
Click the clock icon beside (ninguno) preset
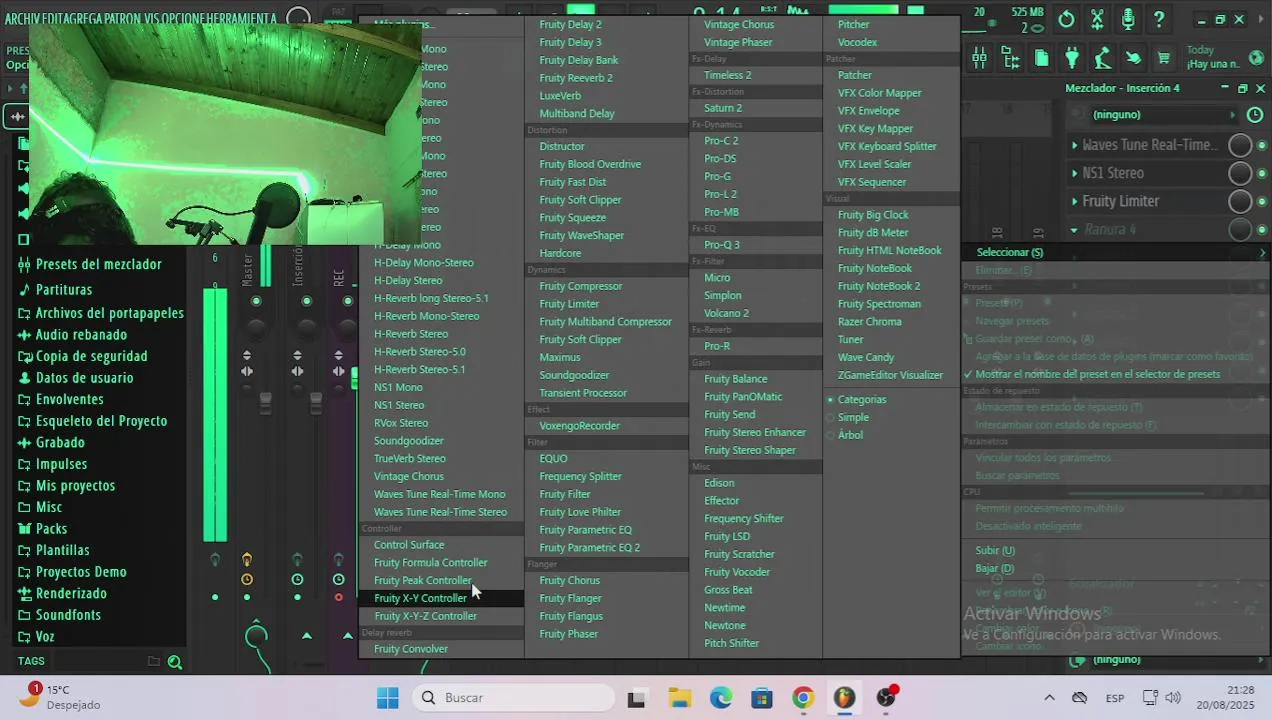(1255, 115)
